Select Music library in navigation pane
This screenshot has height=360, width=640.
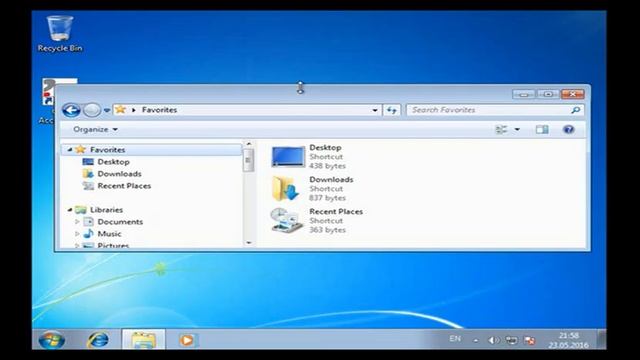click(x=109, y=234)
